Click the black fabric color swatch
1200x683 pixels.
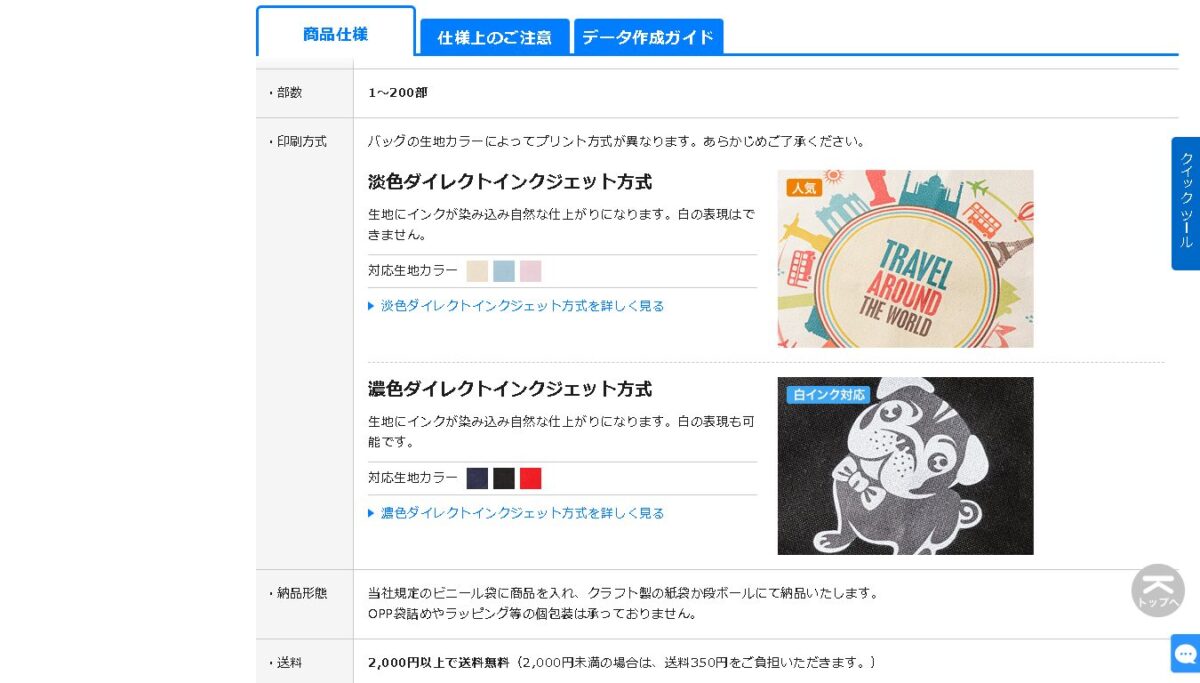504,478
